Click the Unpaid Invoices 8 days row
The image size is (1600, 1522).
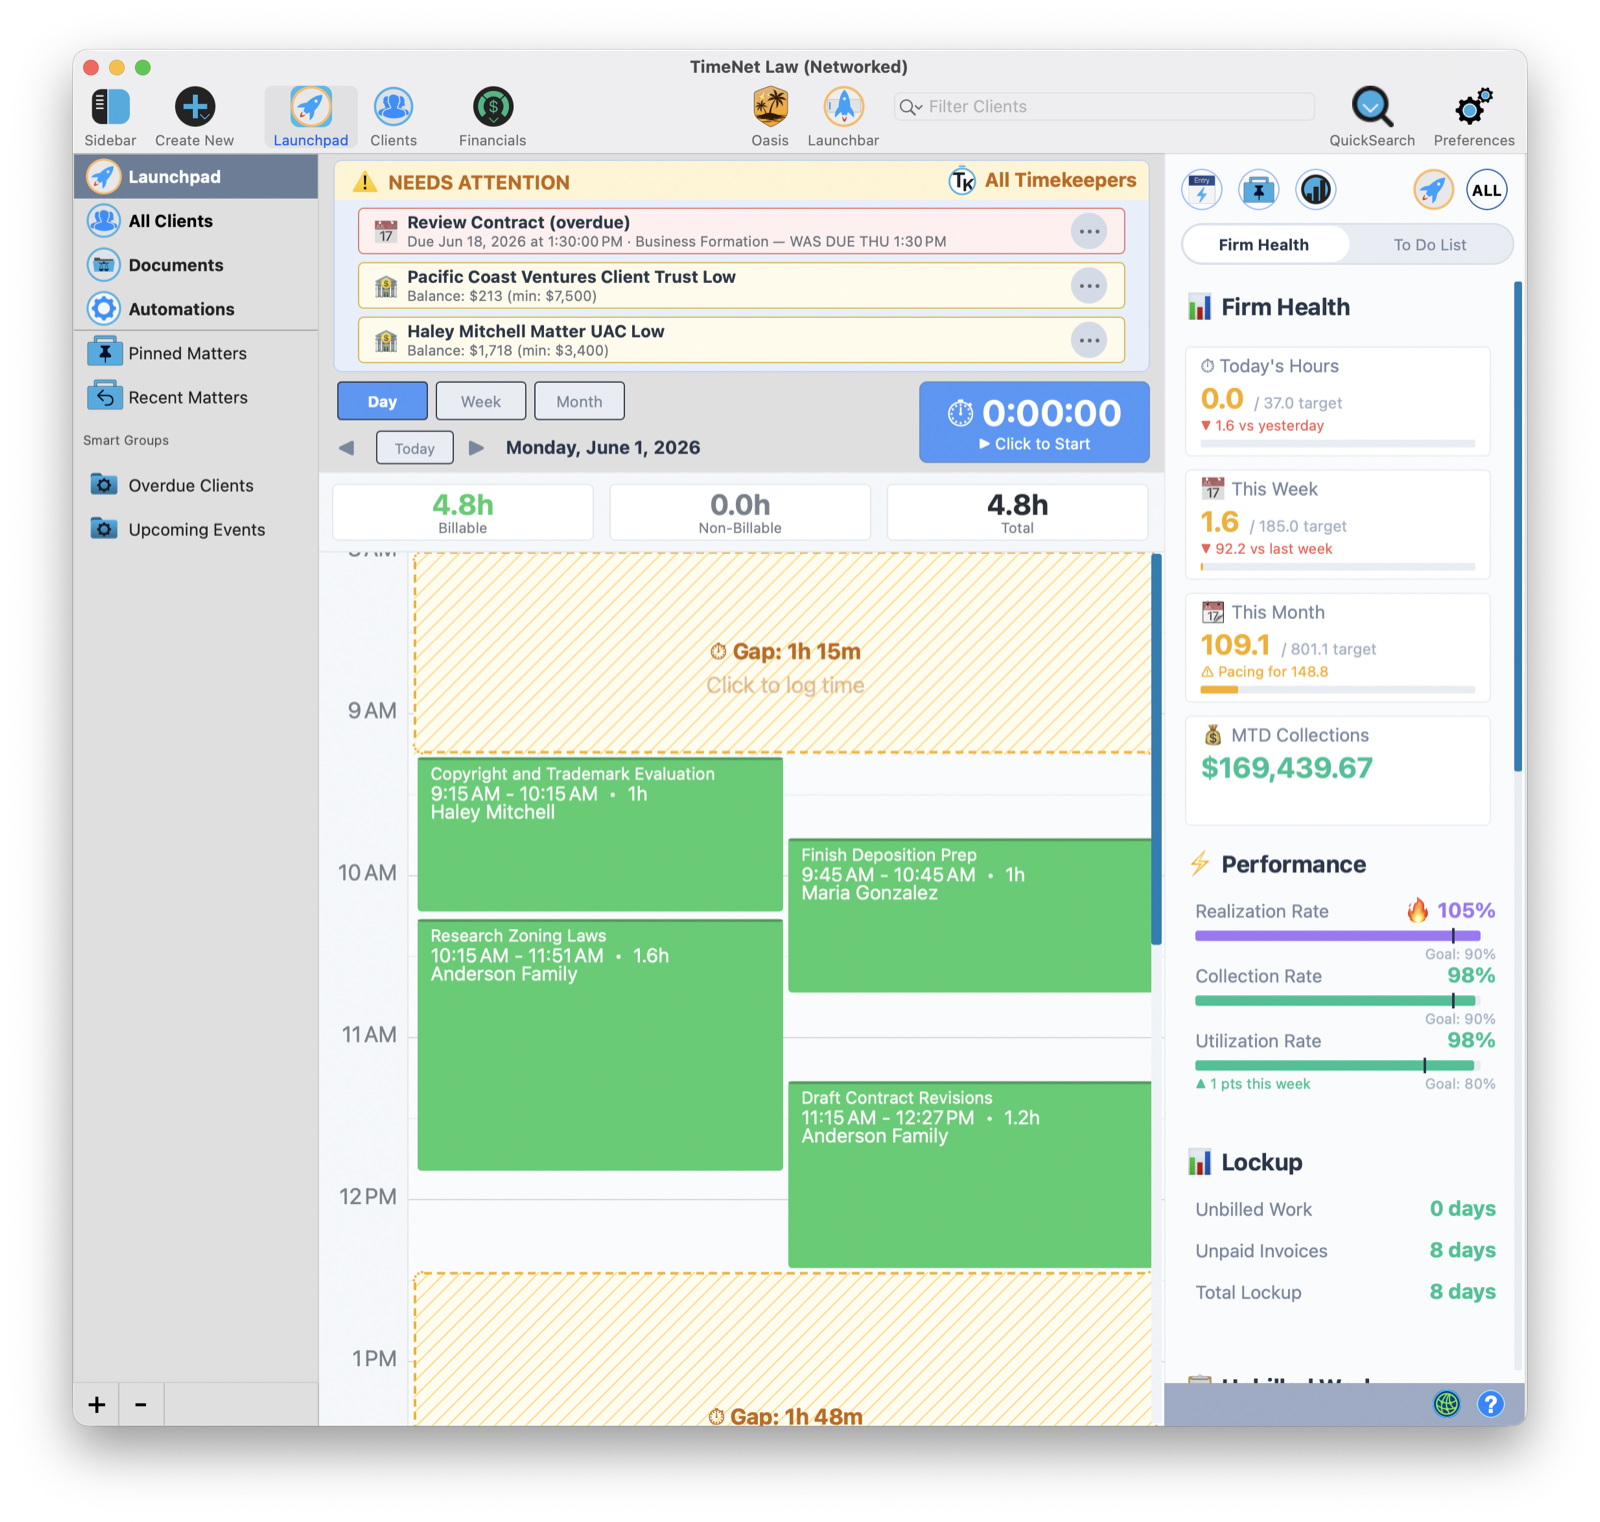point(1345,1251)
